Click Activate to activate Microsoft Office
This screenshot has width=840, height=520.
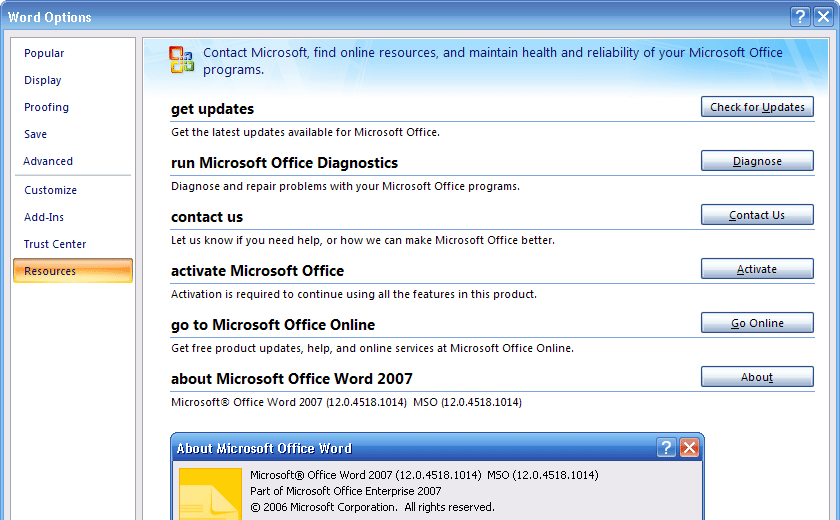(x=757, y=269)
